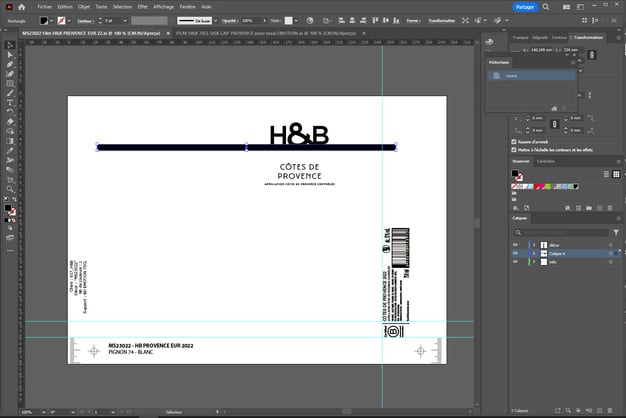Open the Objet menu

[84, 7]
